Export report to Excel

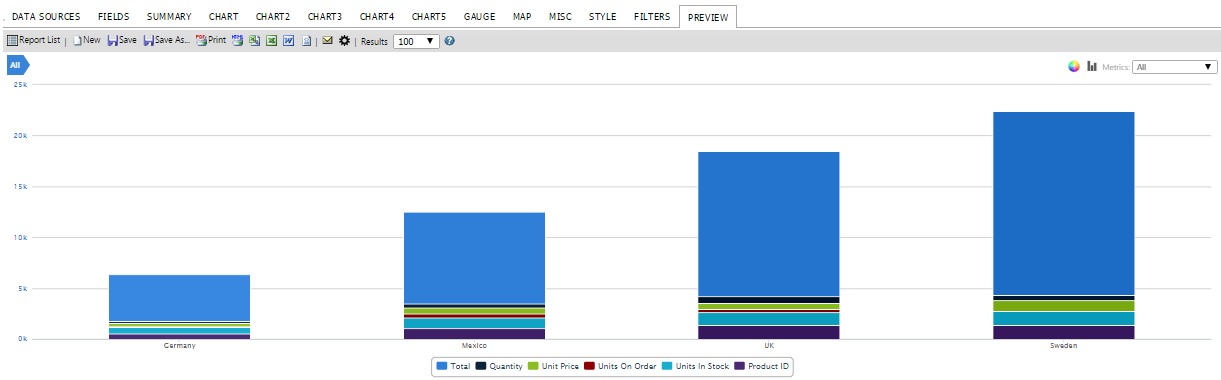[271, 40]
